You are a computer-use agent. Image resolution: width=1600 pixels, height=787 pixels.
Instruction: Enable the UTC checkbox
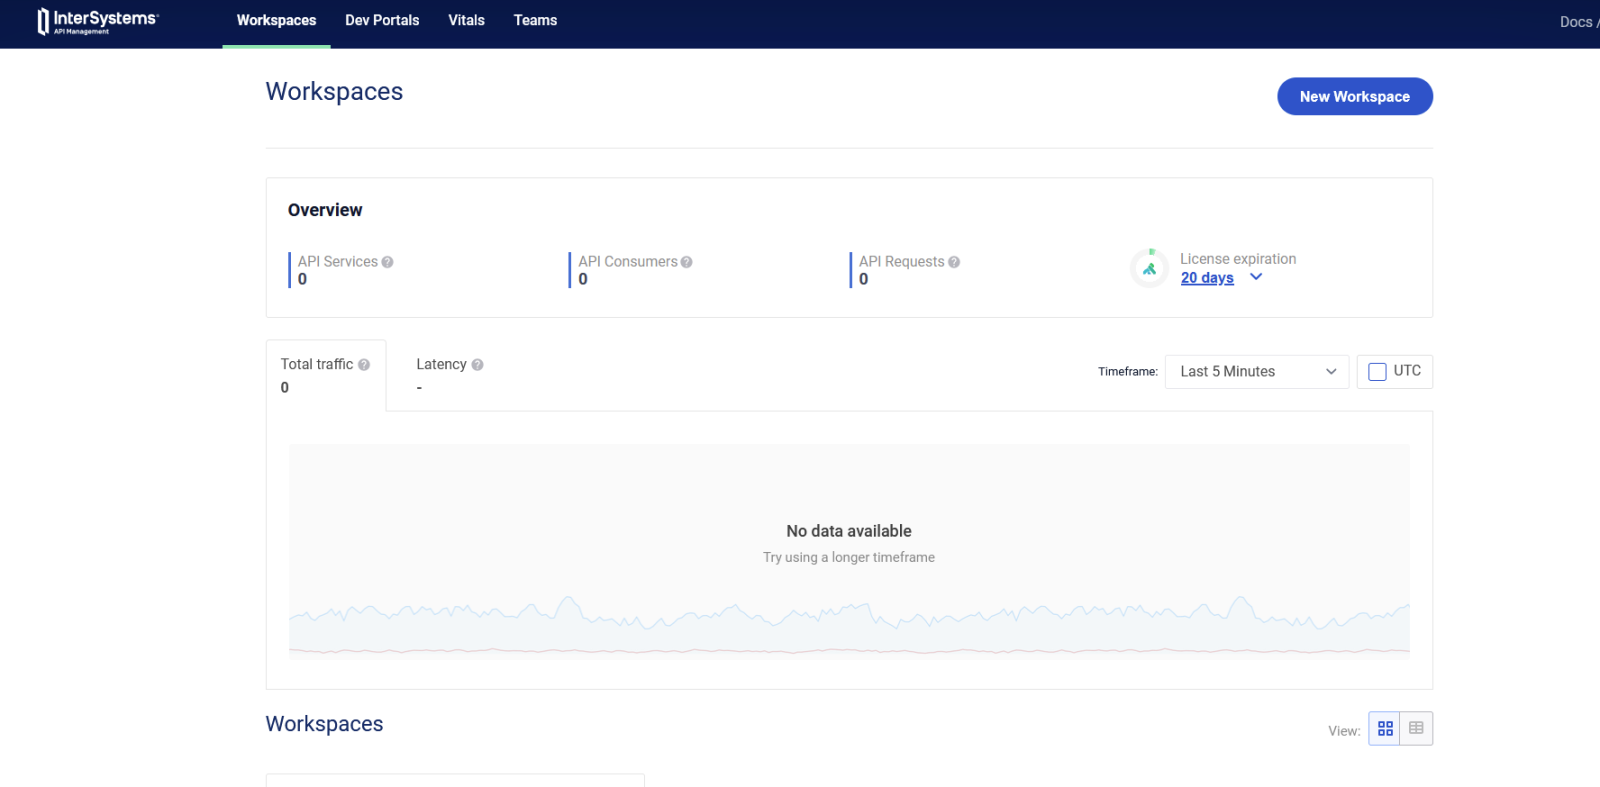[1377, 372]
